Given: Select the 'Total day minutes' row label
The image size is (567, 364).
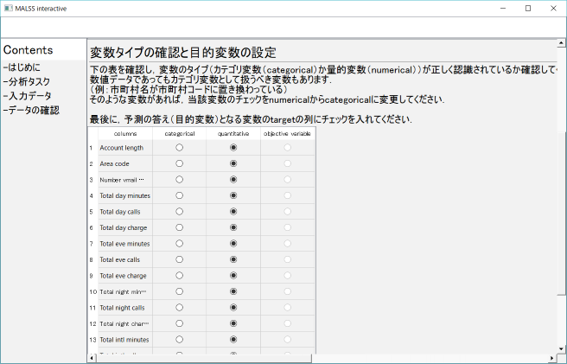Looking at the screenshot, I should 125,196.
